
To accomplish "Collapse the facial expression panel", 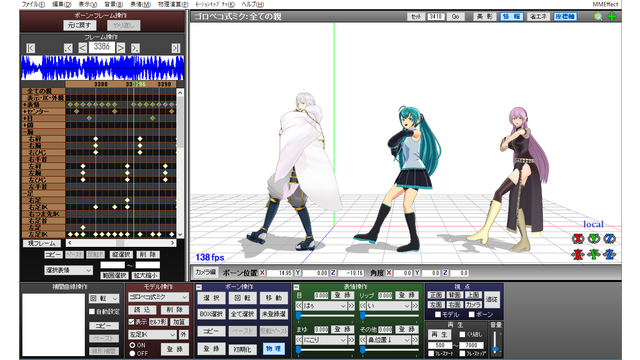I will coord(296,287).
